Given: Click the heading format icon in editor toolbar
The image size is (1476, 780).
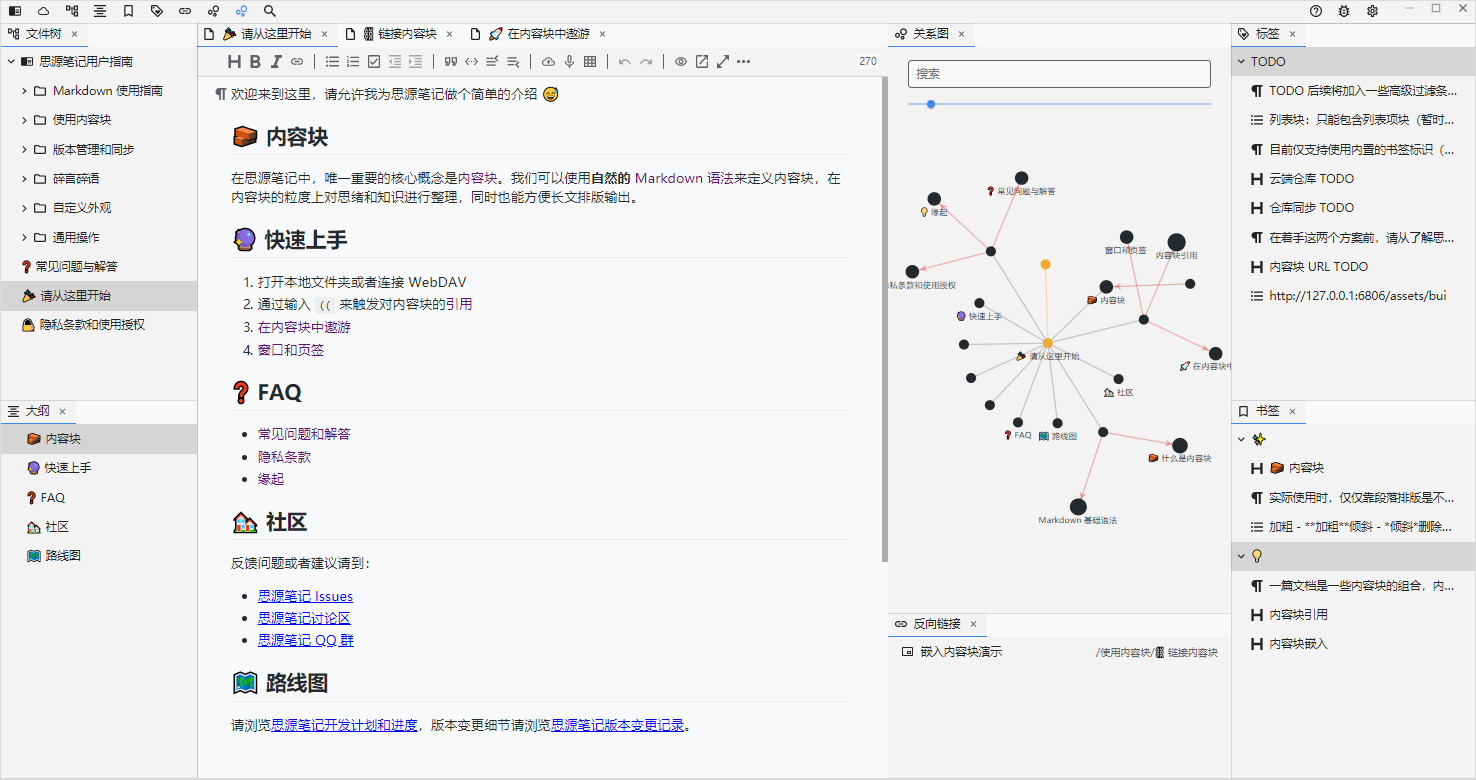Looking at the screenshot, I should tap(234, 62).
